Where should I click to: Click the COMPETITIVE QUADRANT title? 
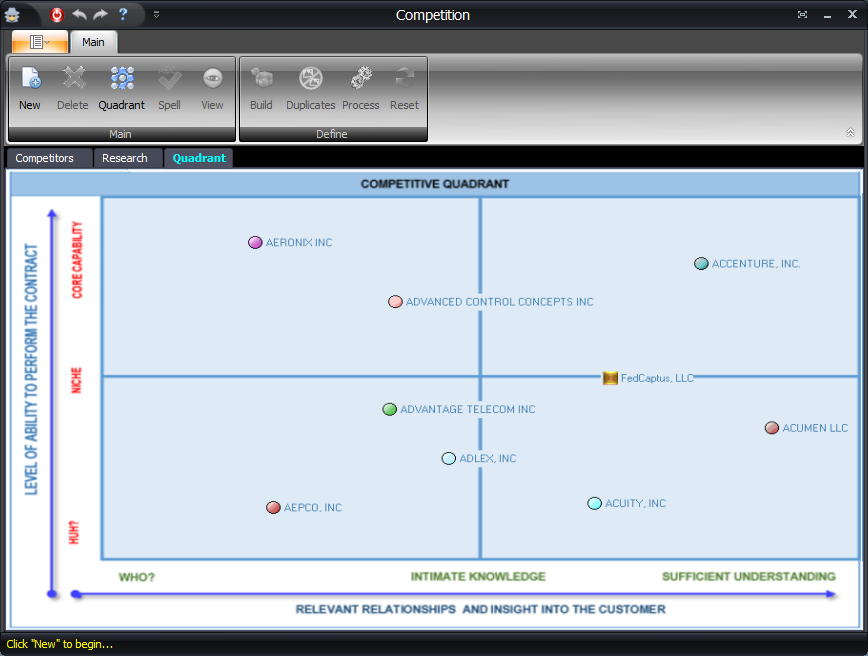click(435, 184)
